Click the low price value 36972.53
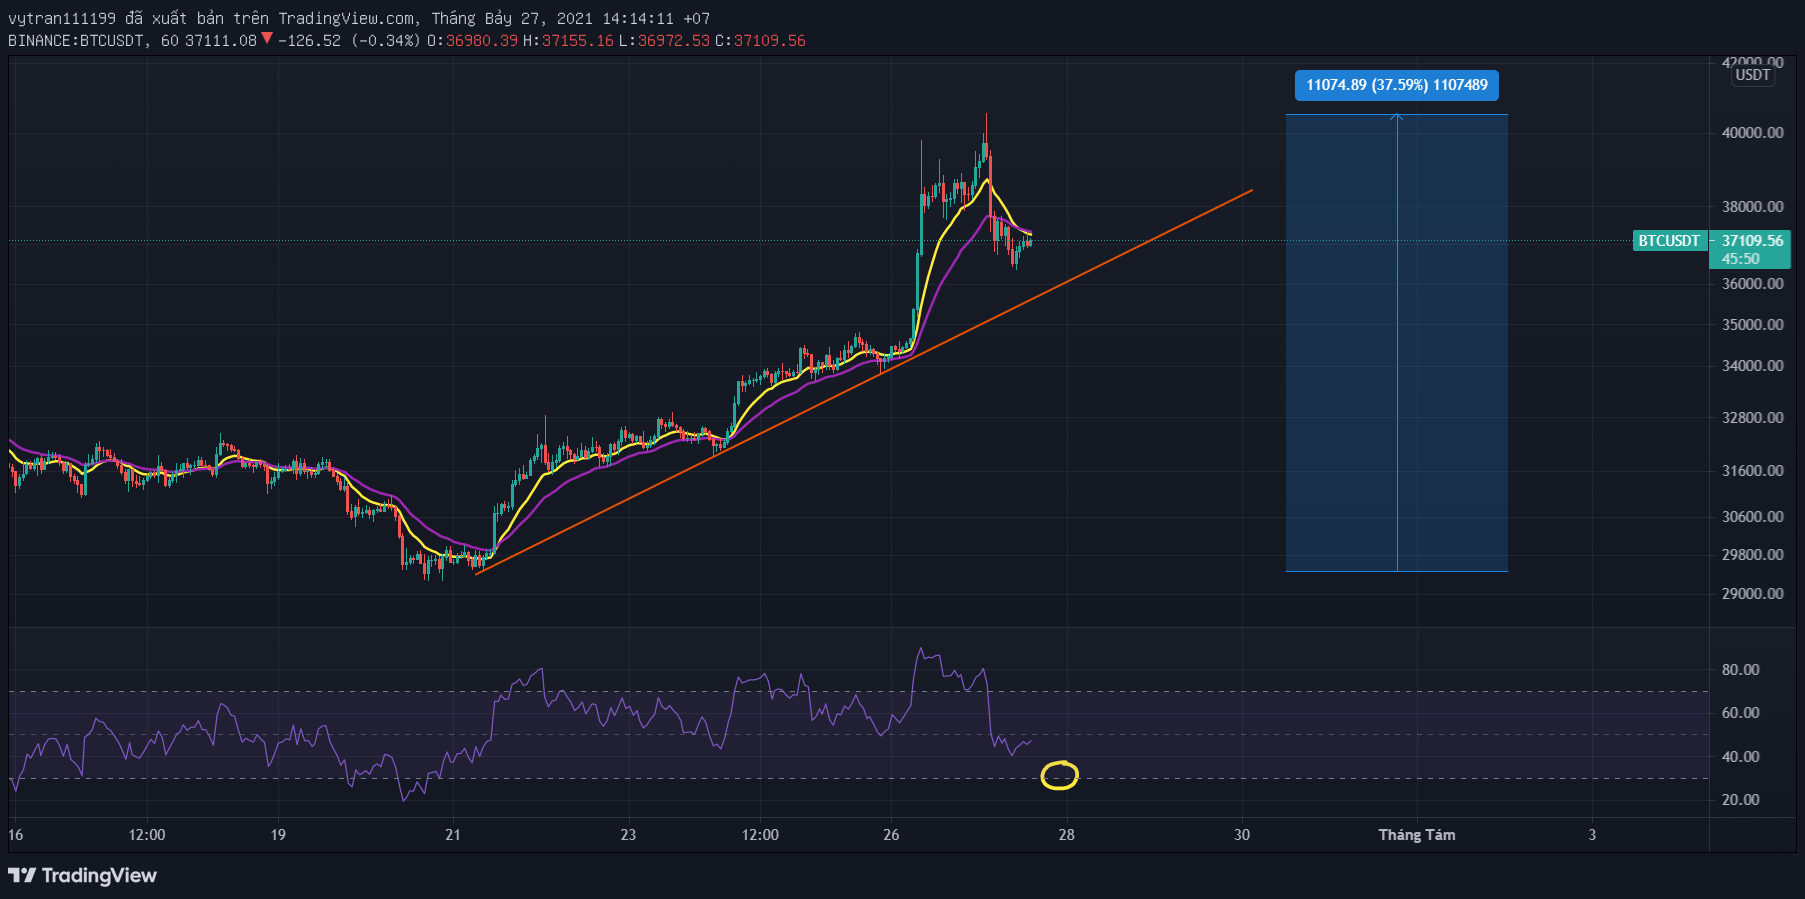Screen dimensions: 1805x899 [674, 41]
